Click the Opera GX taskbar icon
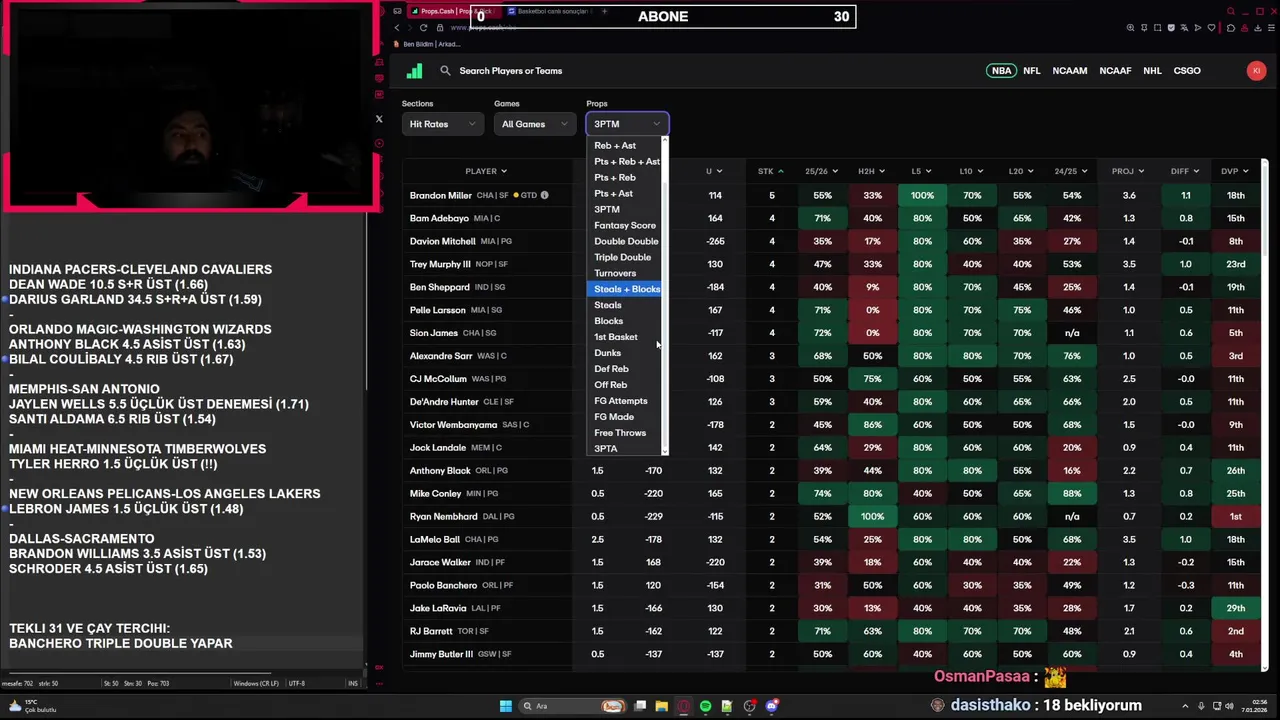The image size is (1280, 720). (x=684, y=706)
